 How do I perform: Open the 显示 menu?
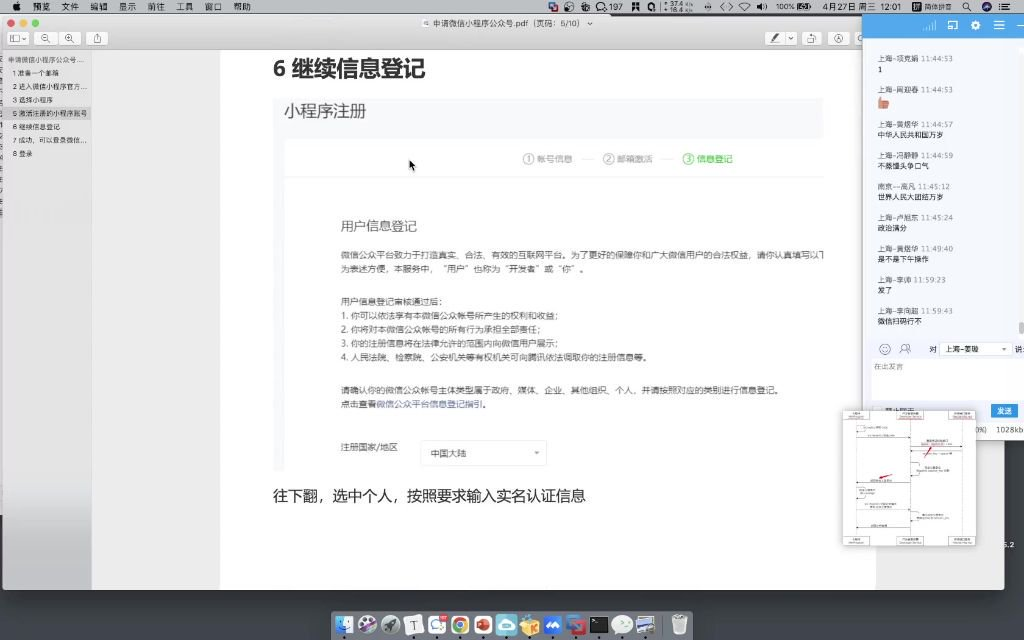click(x=127, y=7)
